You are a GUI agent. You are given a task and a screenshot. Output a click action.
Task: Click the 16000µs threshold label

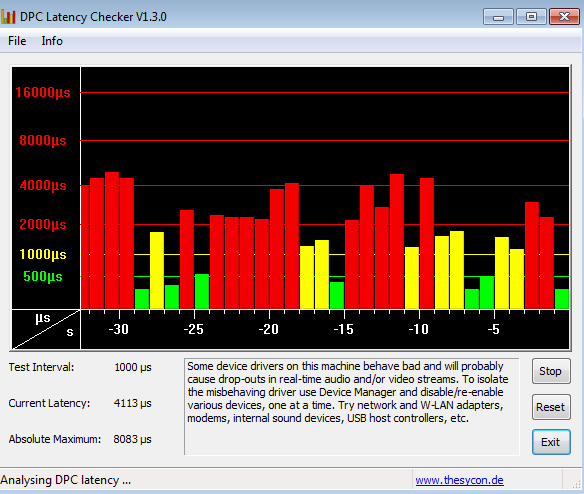[x=43, y=92]
